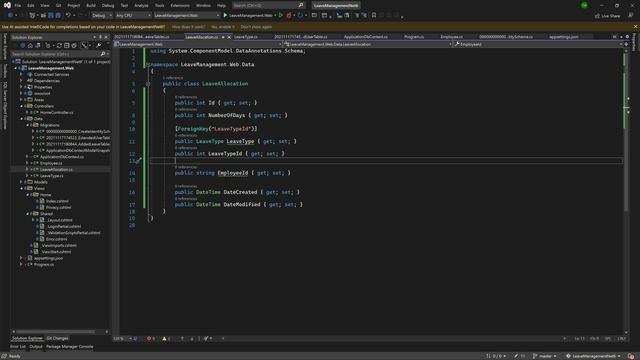This screenshot has height=360, width=640.
Task: Open the Output window tab
Action: (36, 347)
